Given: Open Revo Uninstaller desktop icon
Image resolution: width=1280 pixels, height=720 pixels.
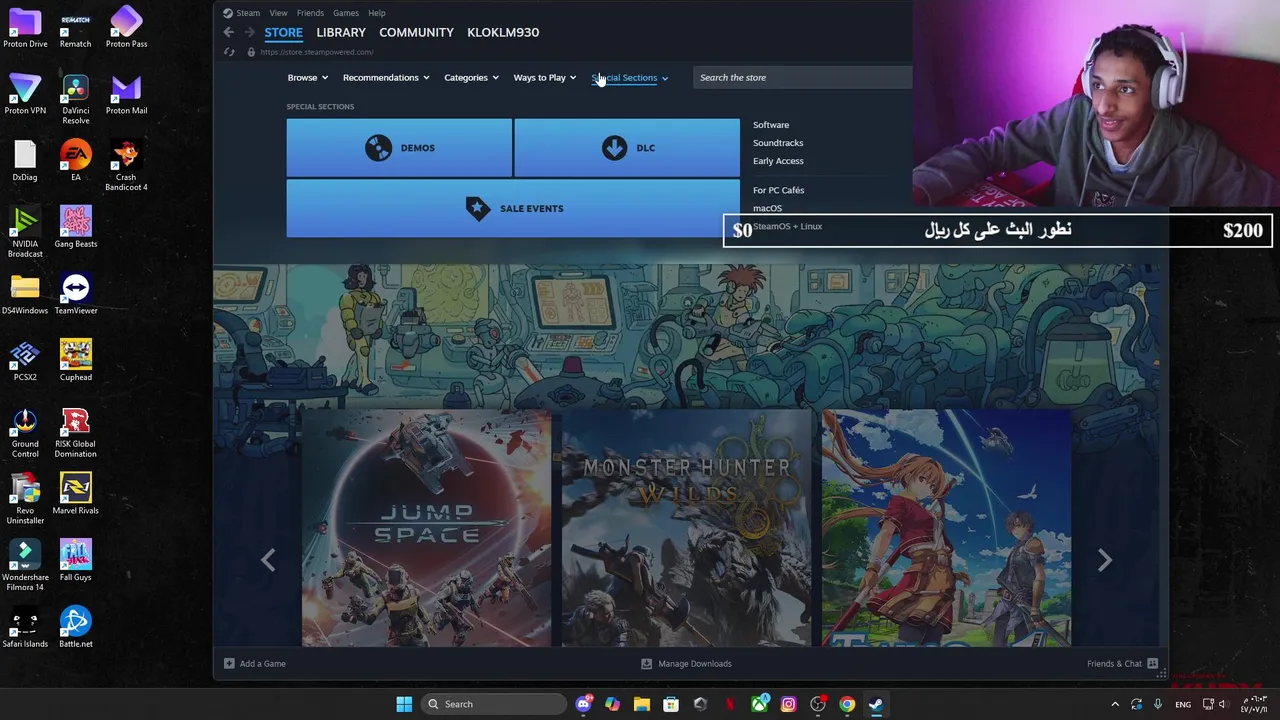Looking at the screenshot, I should pyautogui.click(x=25, y=499).
